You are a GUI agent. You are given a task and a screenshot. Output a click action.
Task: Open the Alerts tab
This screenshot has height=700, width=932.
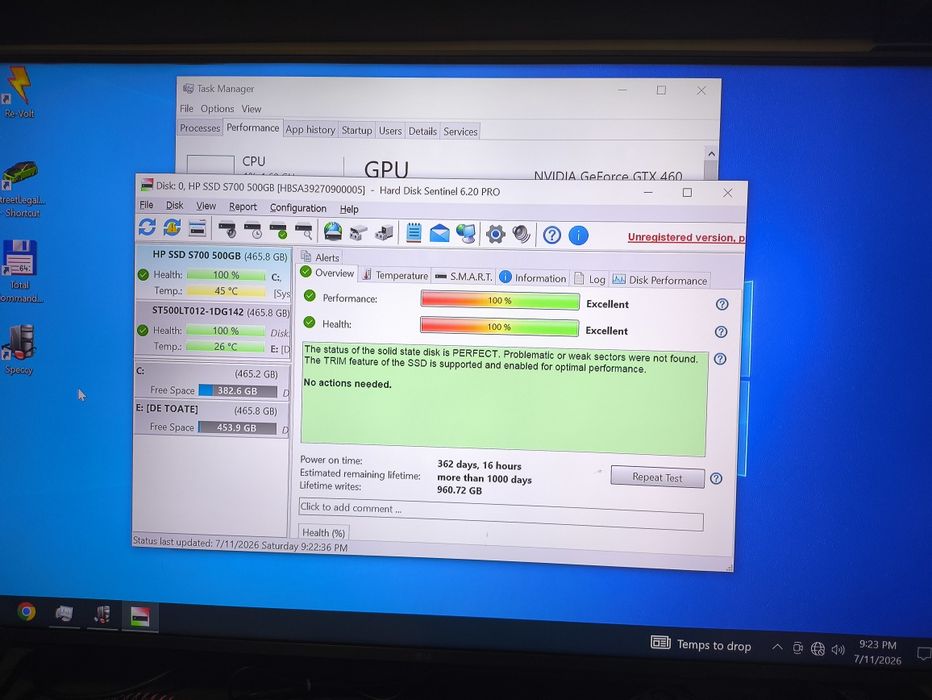click(x=320, y=257)
